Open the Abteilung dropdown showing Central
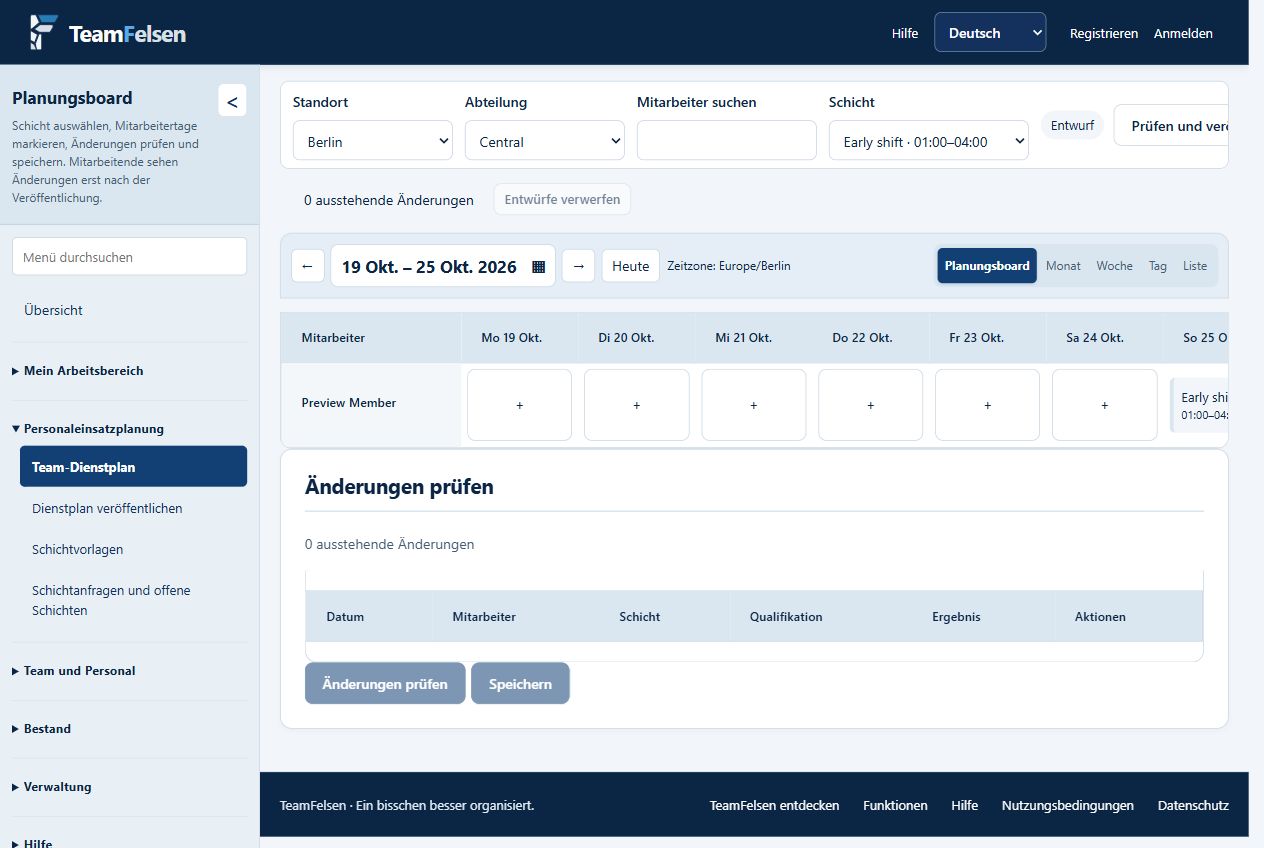The height and width of the screenshot is (848, 1264). click(545, 141)
